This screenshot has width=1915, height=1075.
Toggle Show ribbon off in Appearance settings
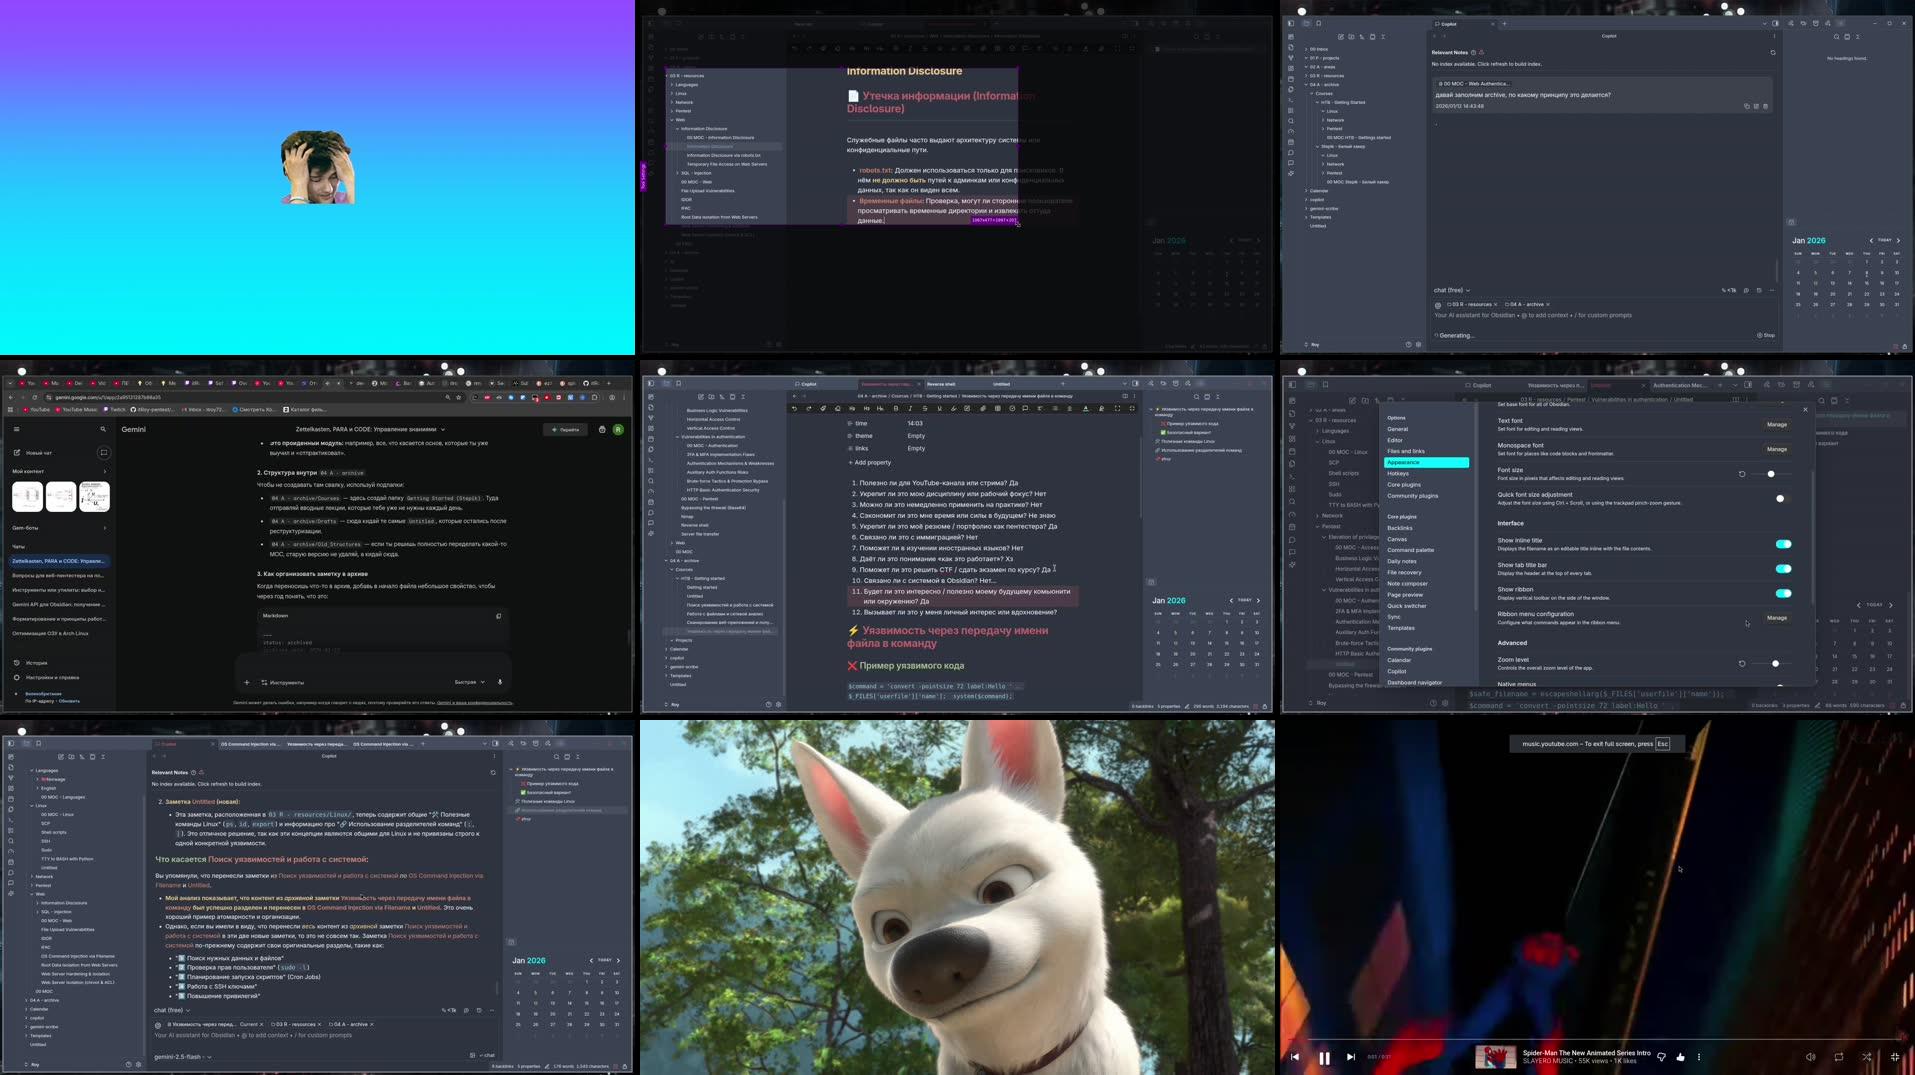[1784, 593]
